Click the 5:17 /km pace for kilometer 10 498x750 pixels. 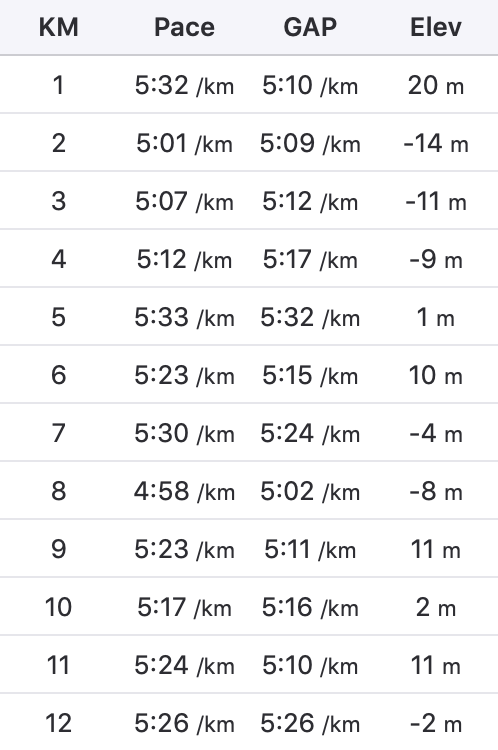(x=184, y=607)
